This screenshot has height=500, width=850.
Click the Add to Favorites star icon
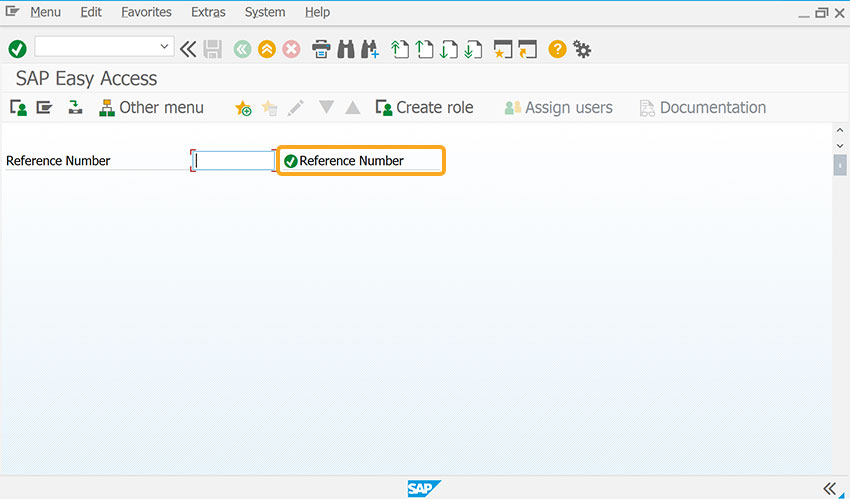(243, 108)
